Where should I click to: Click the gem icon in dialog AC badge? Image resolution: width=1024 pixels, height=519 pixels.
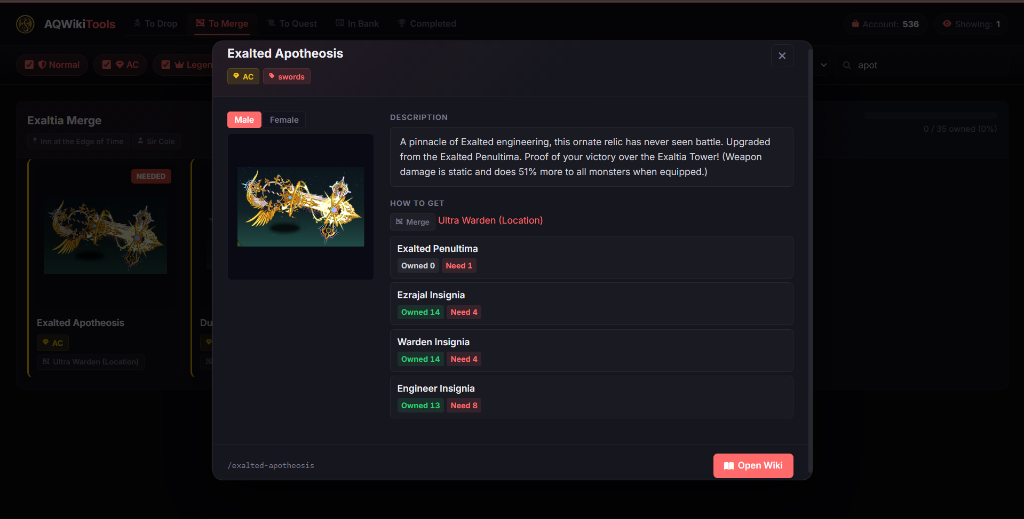coord(236,76)
